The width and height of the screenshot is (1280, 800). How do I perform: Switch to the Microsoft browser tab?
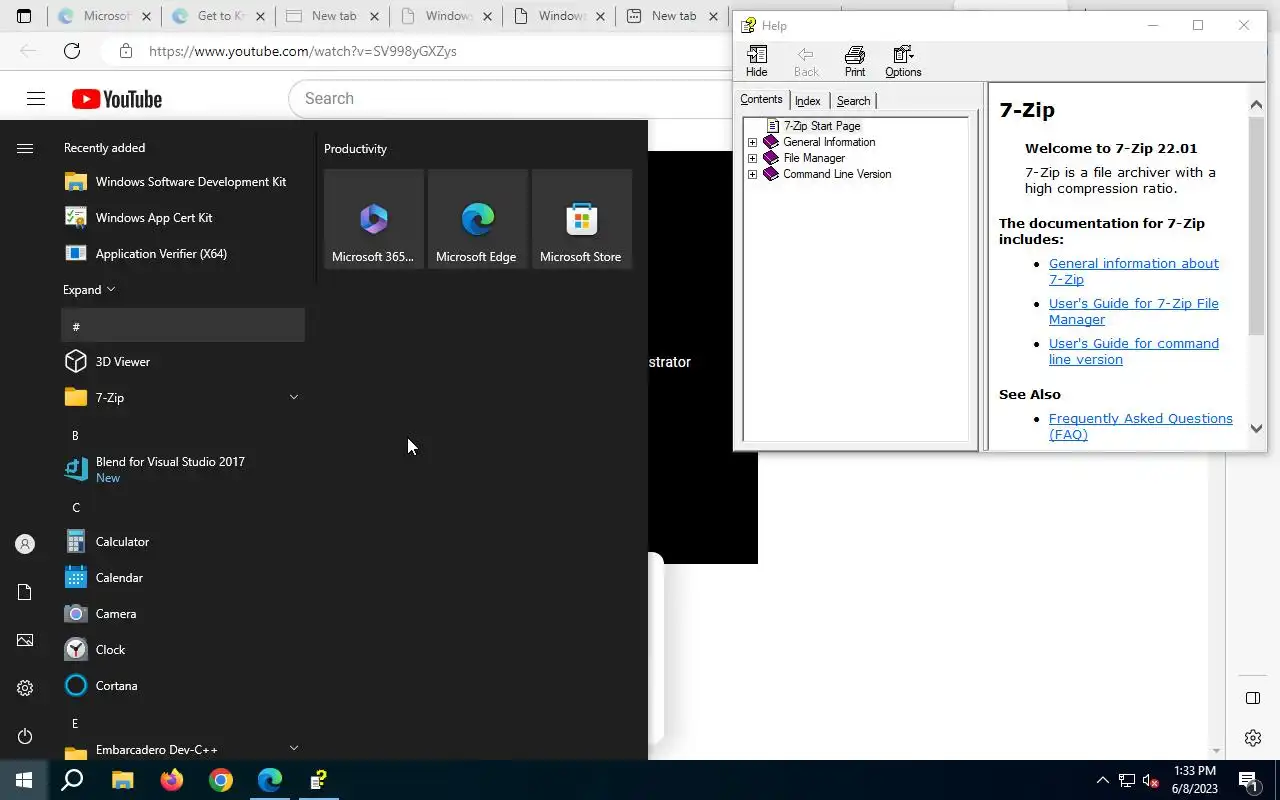106,16
